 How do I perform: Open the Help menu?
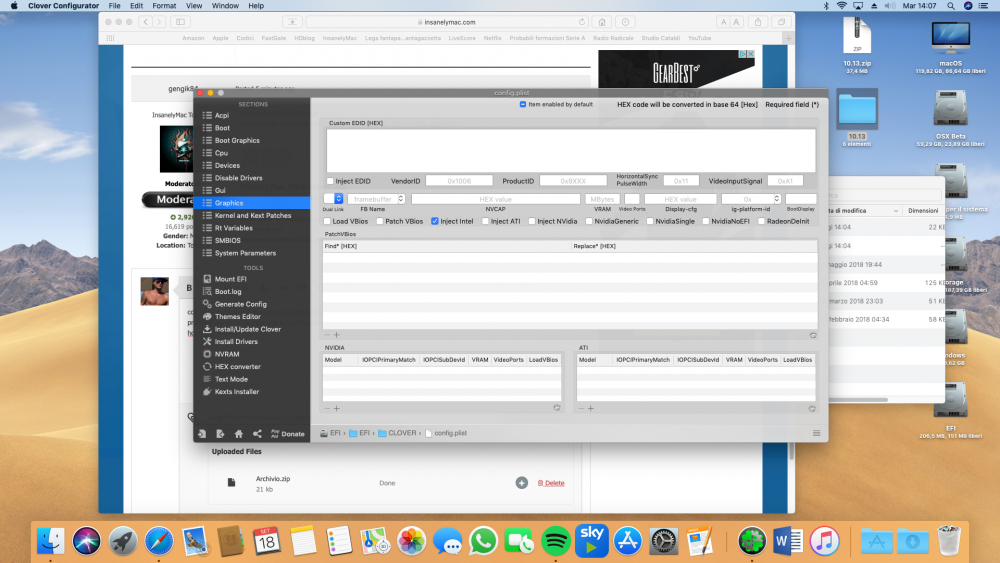click(256, 6)
